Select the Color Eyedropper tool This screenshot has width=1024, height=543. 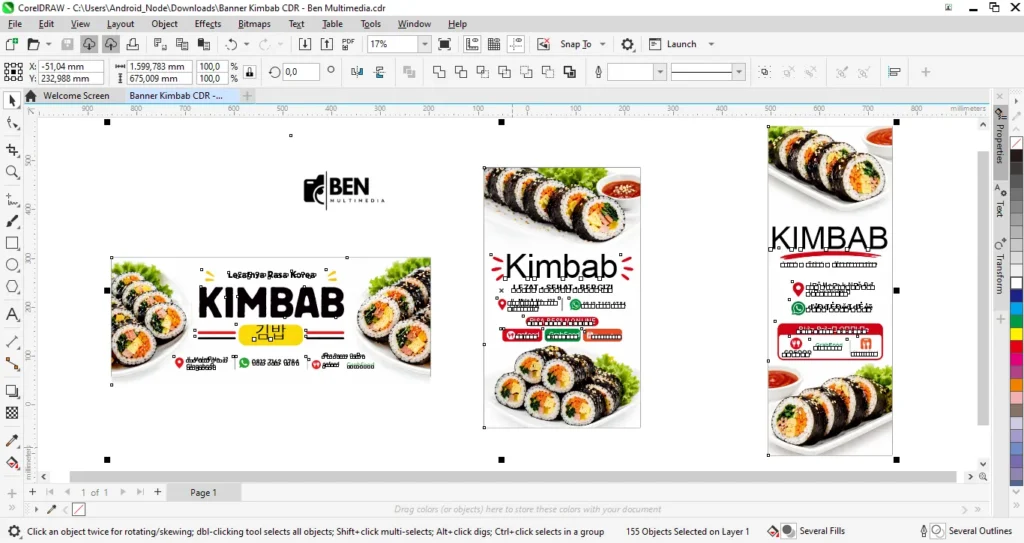coord(12,440)
